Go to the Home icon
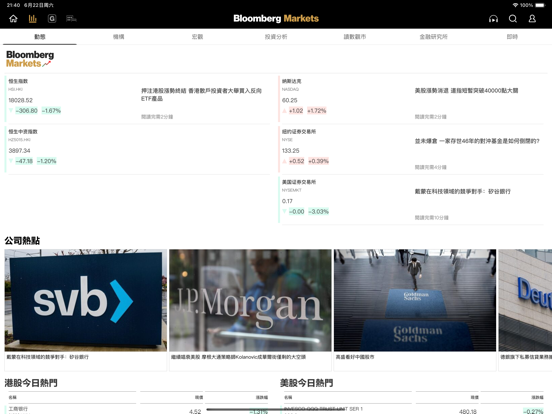Viewport: 552px width, 414px height. pos(13,19)
